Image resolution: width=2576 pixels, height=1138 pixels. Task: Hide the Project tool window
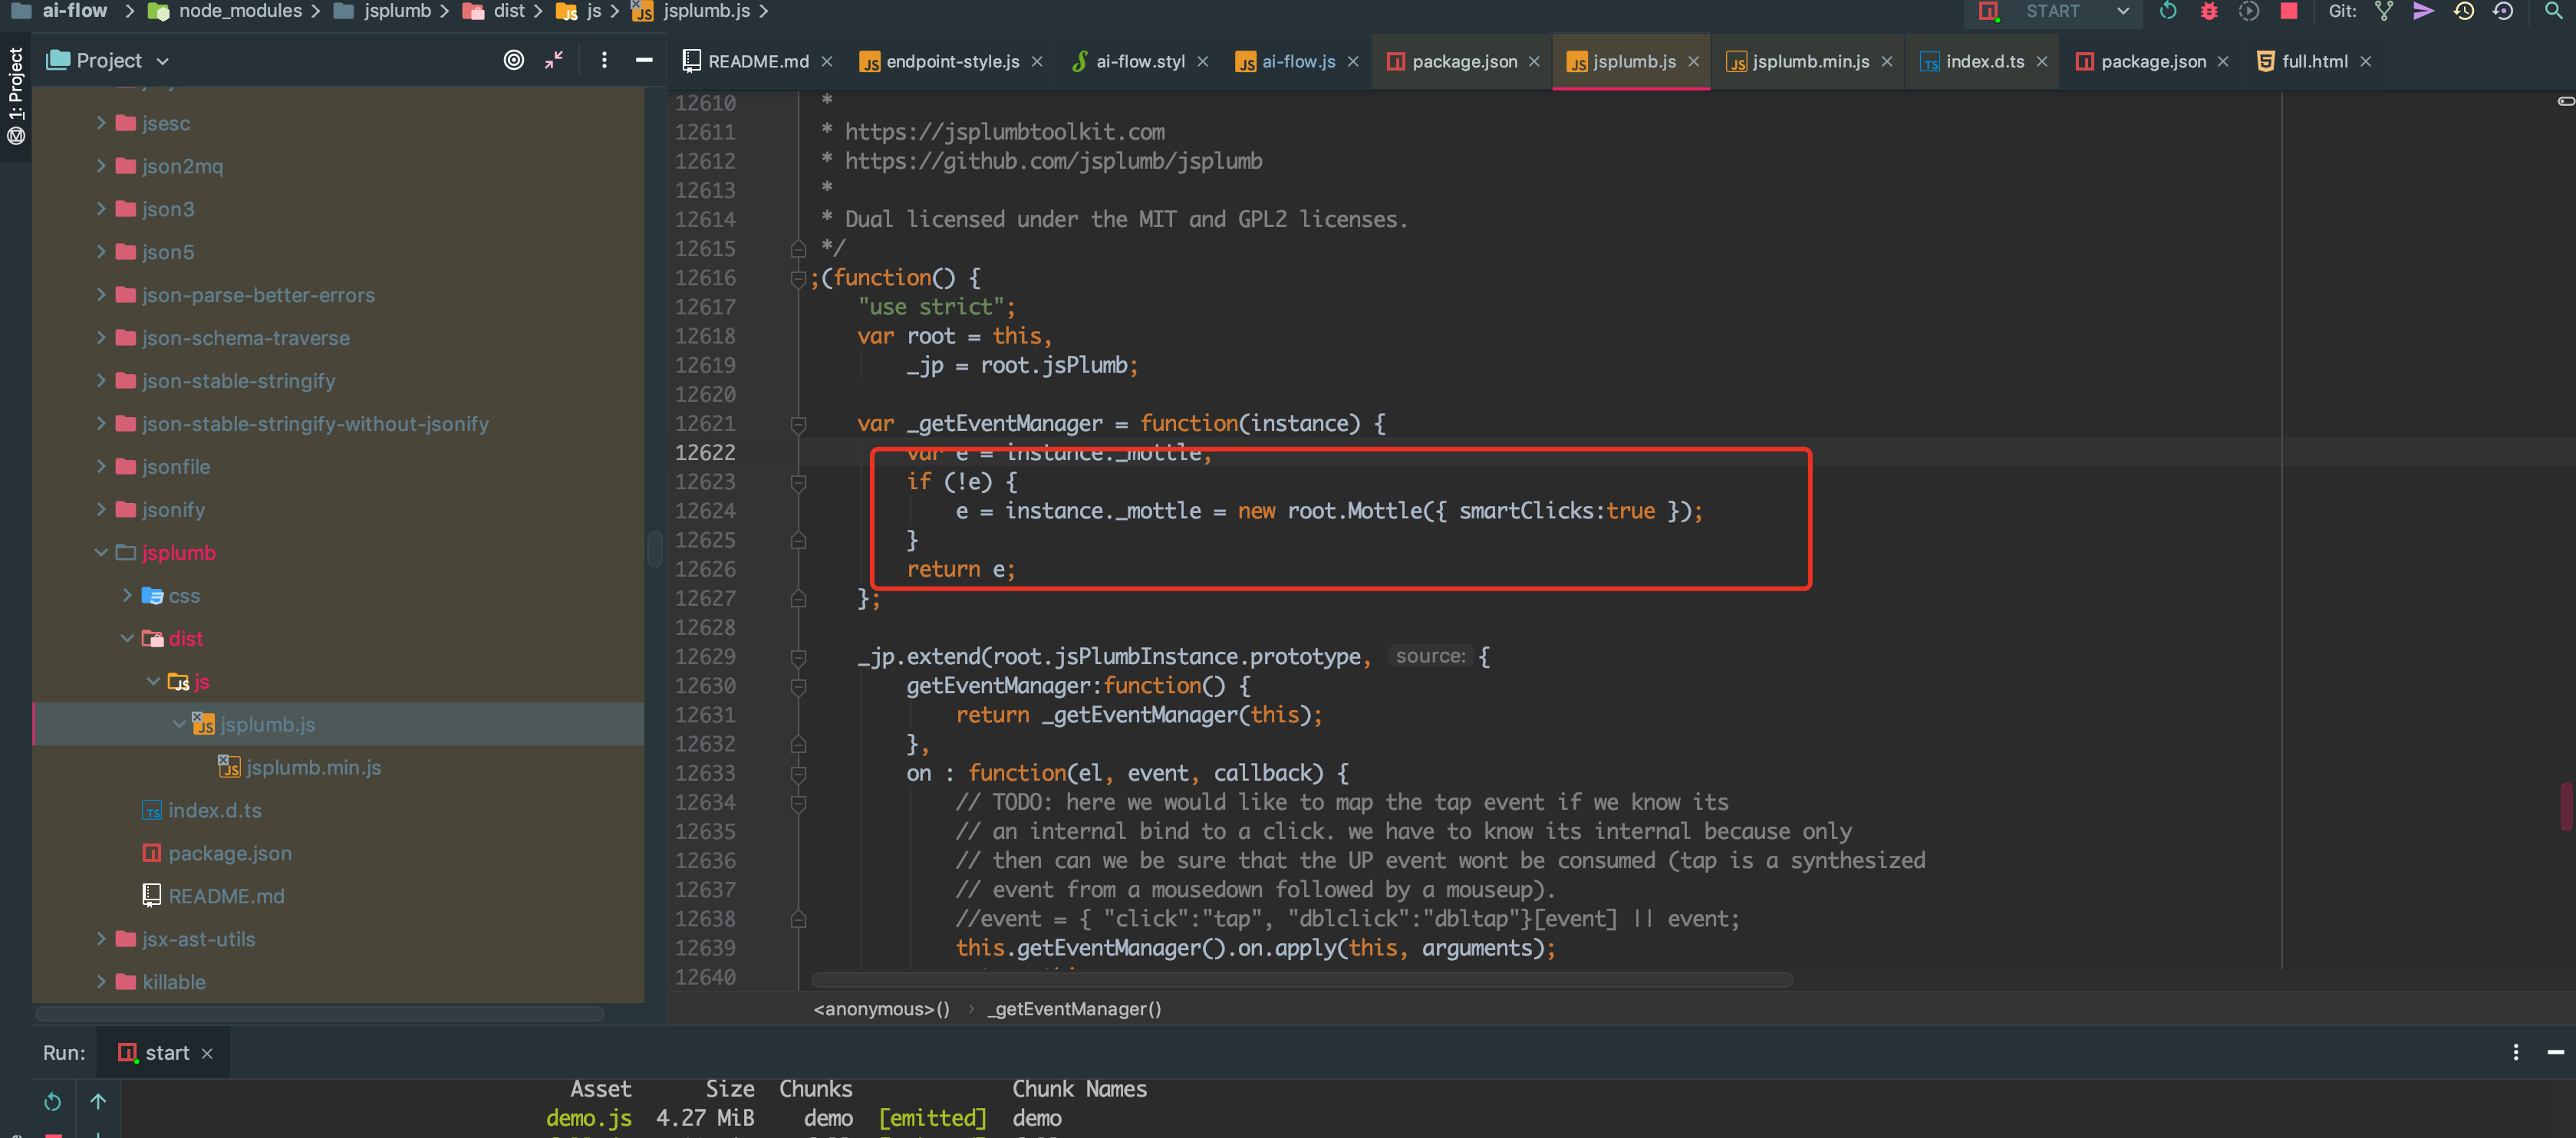pyautogui.click(x=644, y=60)
